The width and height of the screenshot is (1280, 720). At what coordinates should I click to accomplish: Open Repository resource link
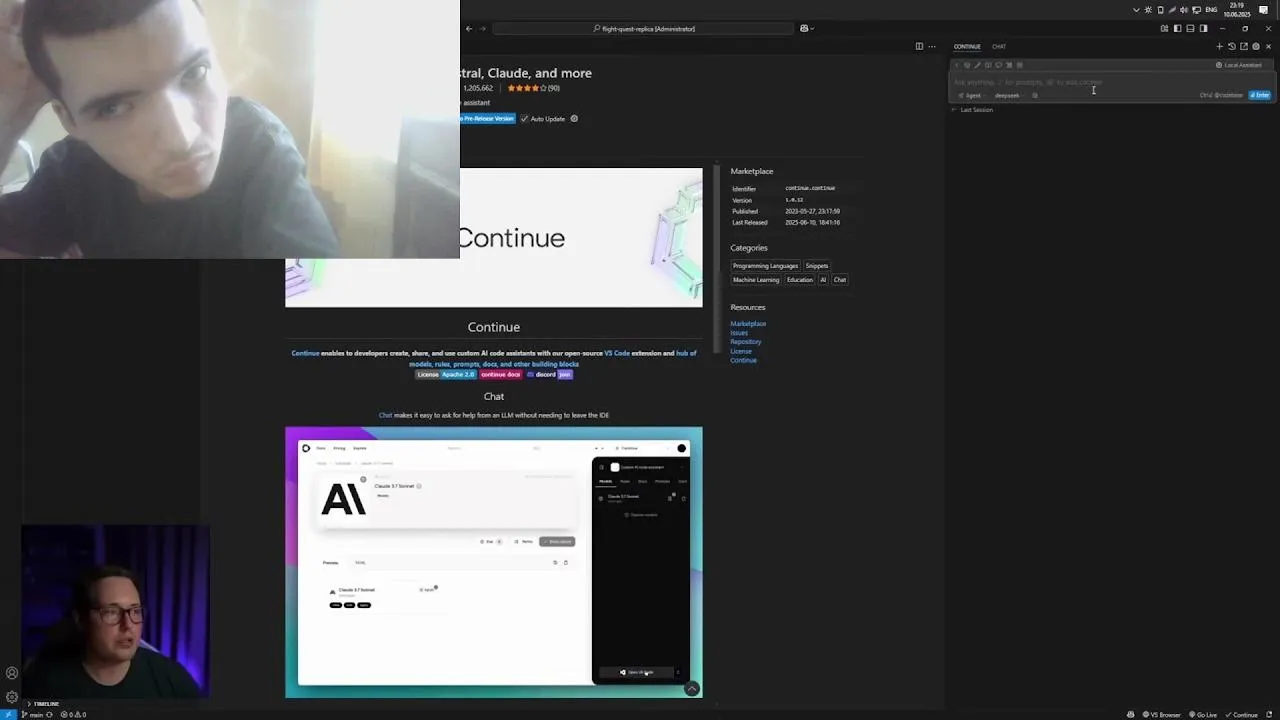pyautogui.click(x=746, y=342)
